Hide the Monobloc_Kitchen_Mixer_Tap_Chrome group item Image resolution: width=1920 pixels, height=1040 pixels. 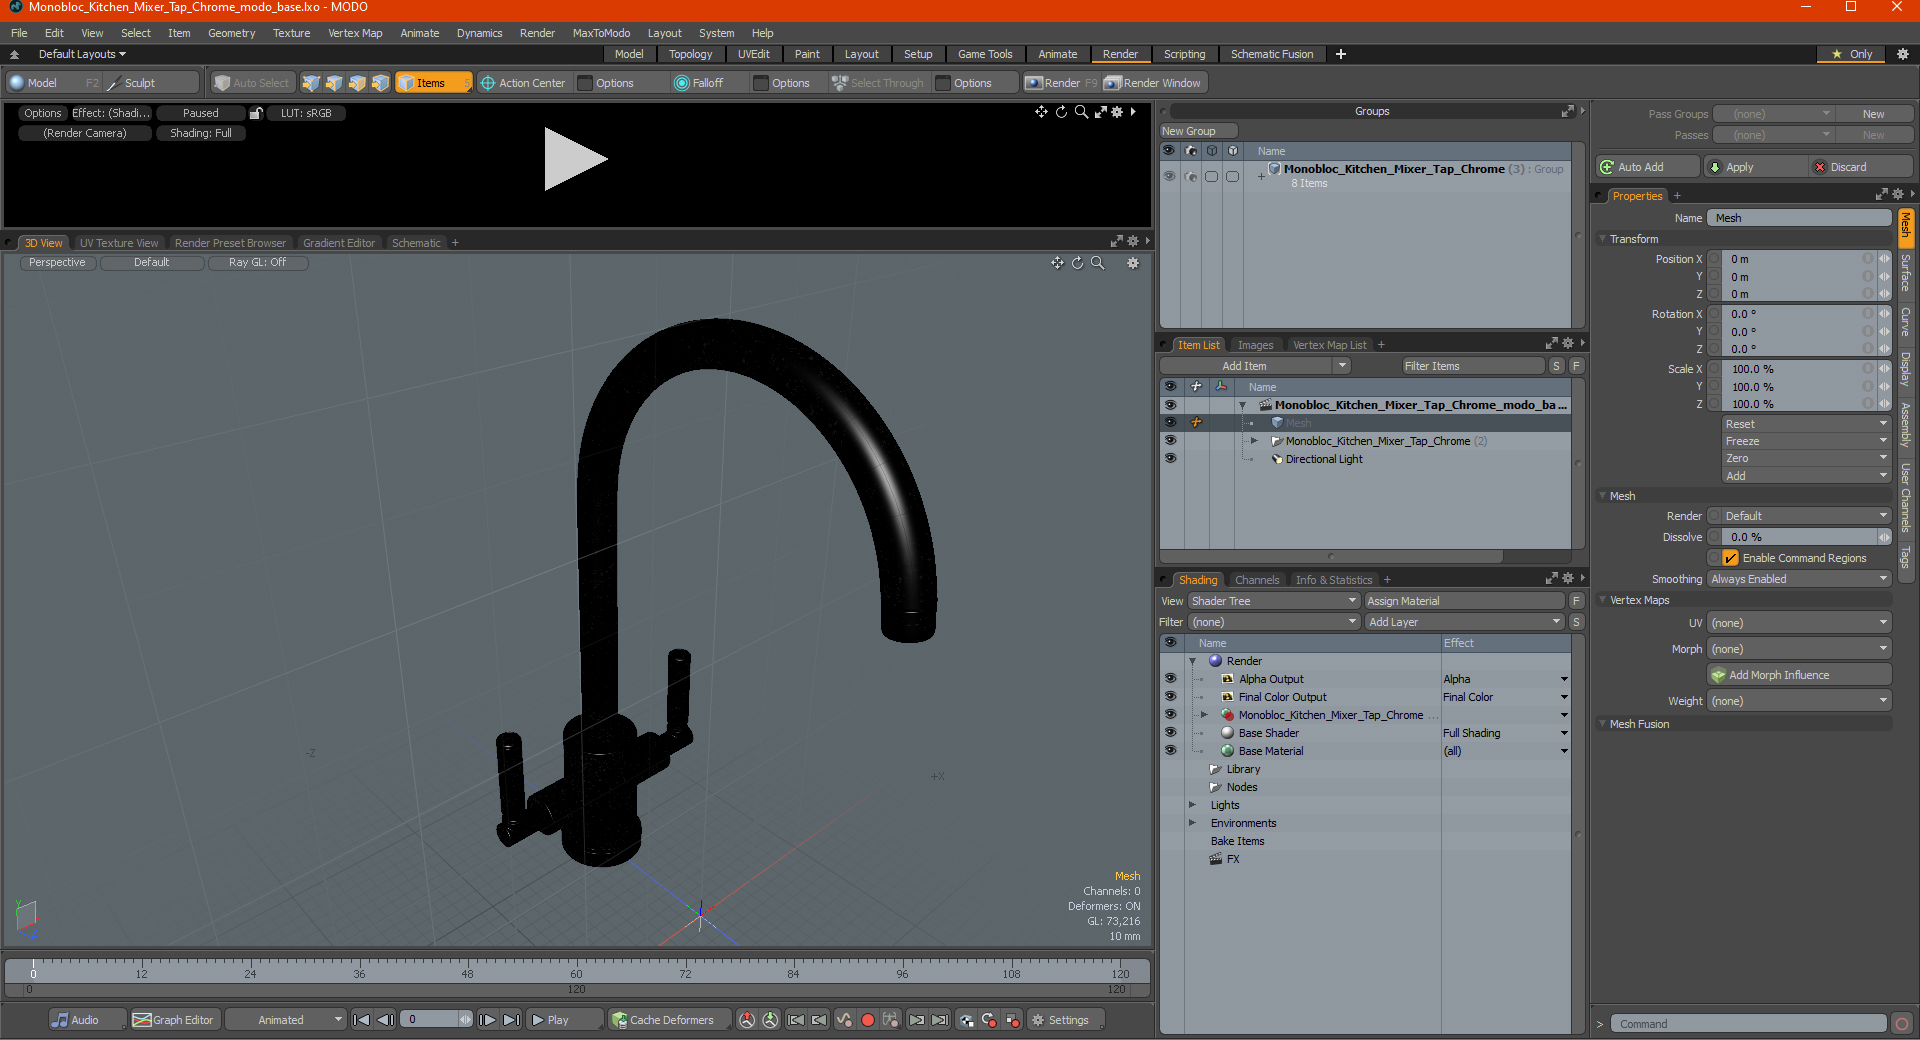(x=1170, y=441)
